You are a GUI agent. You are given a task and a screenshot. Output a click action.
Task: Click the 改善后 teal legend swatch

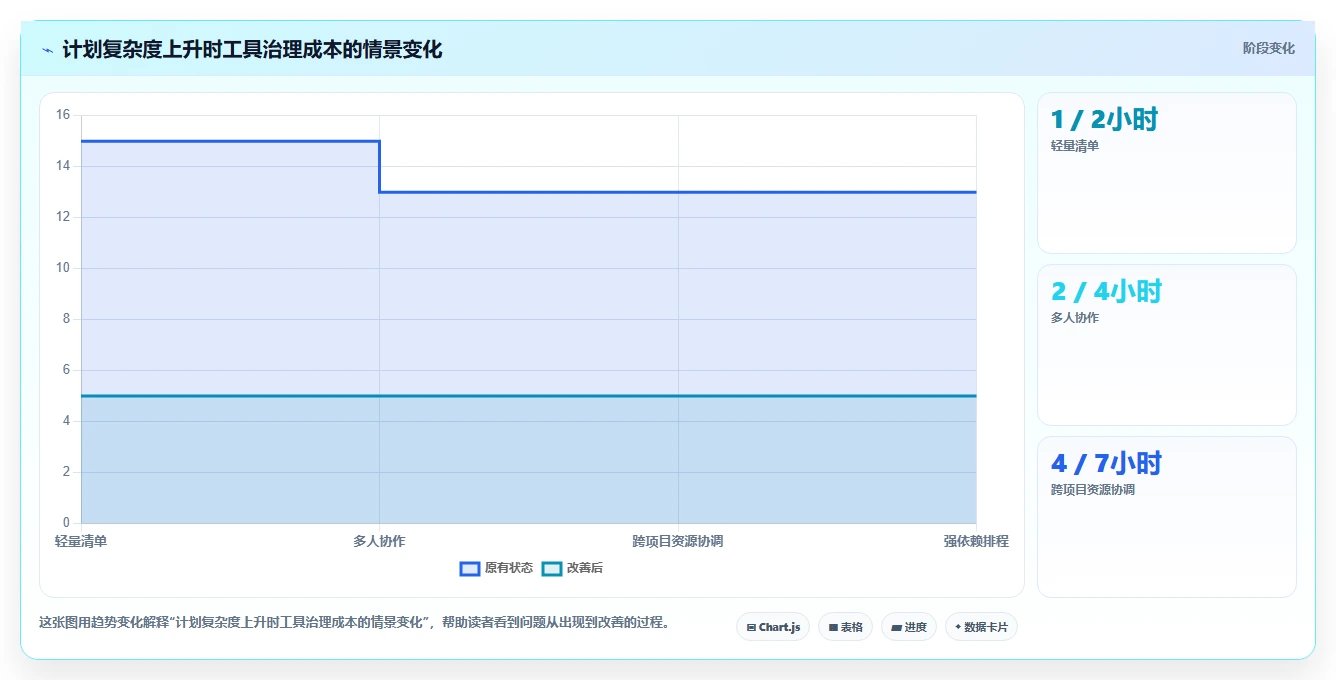point(552,568)
